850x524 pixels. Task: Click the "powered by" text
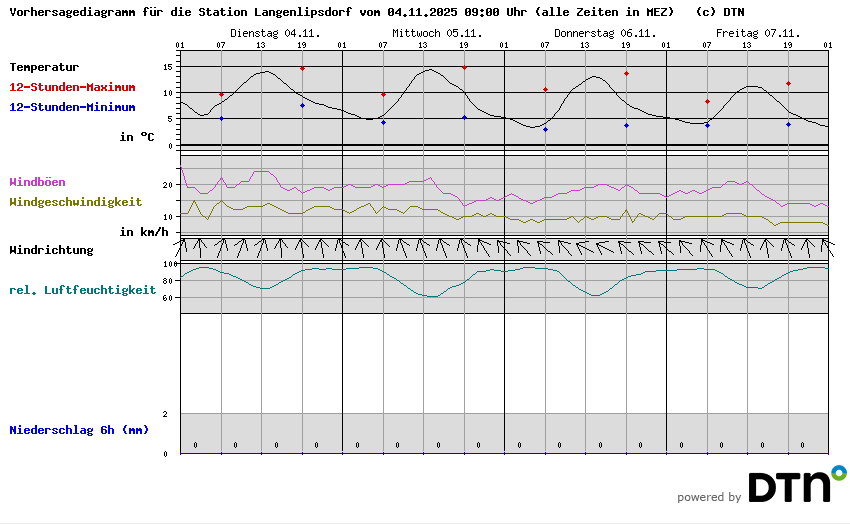(709, 497)
